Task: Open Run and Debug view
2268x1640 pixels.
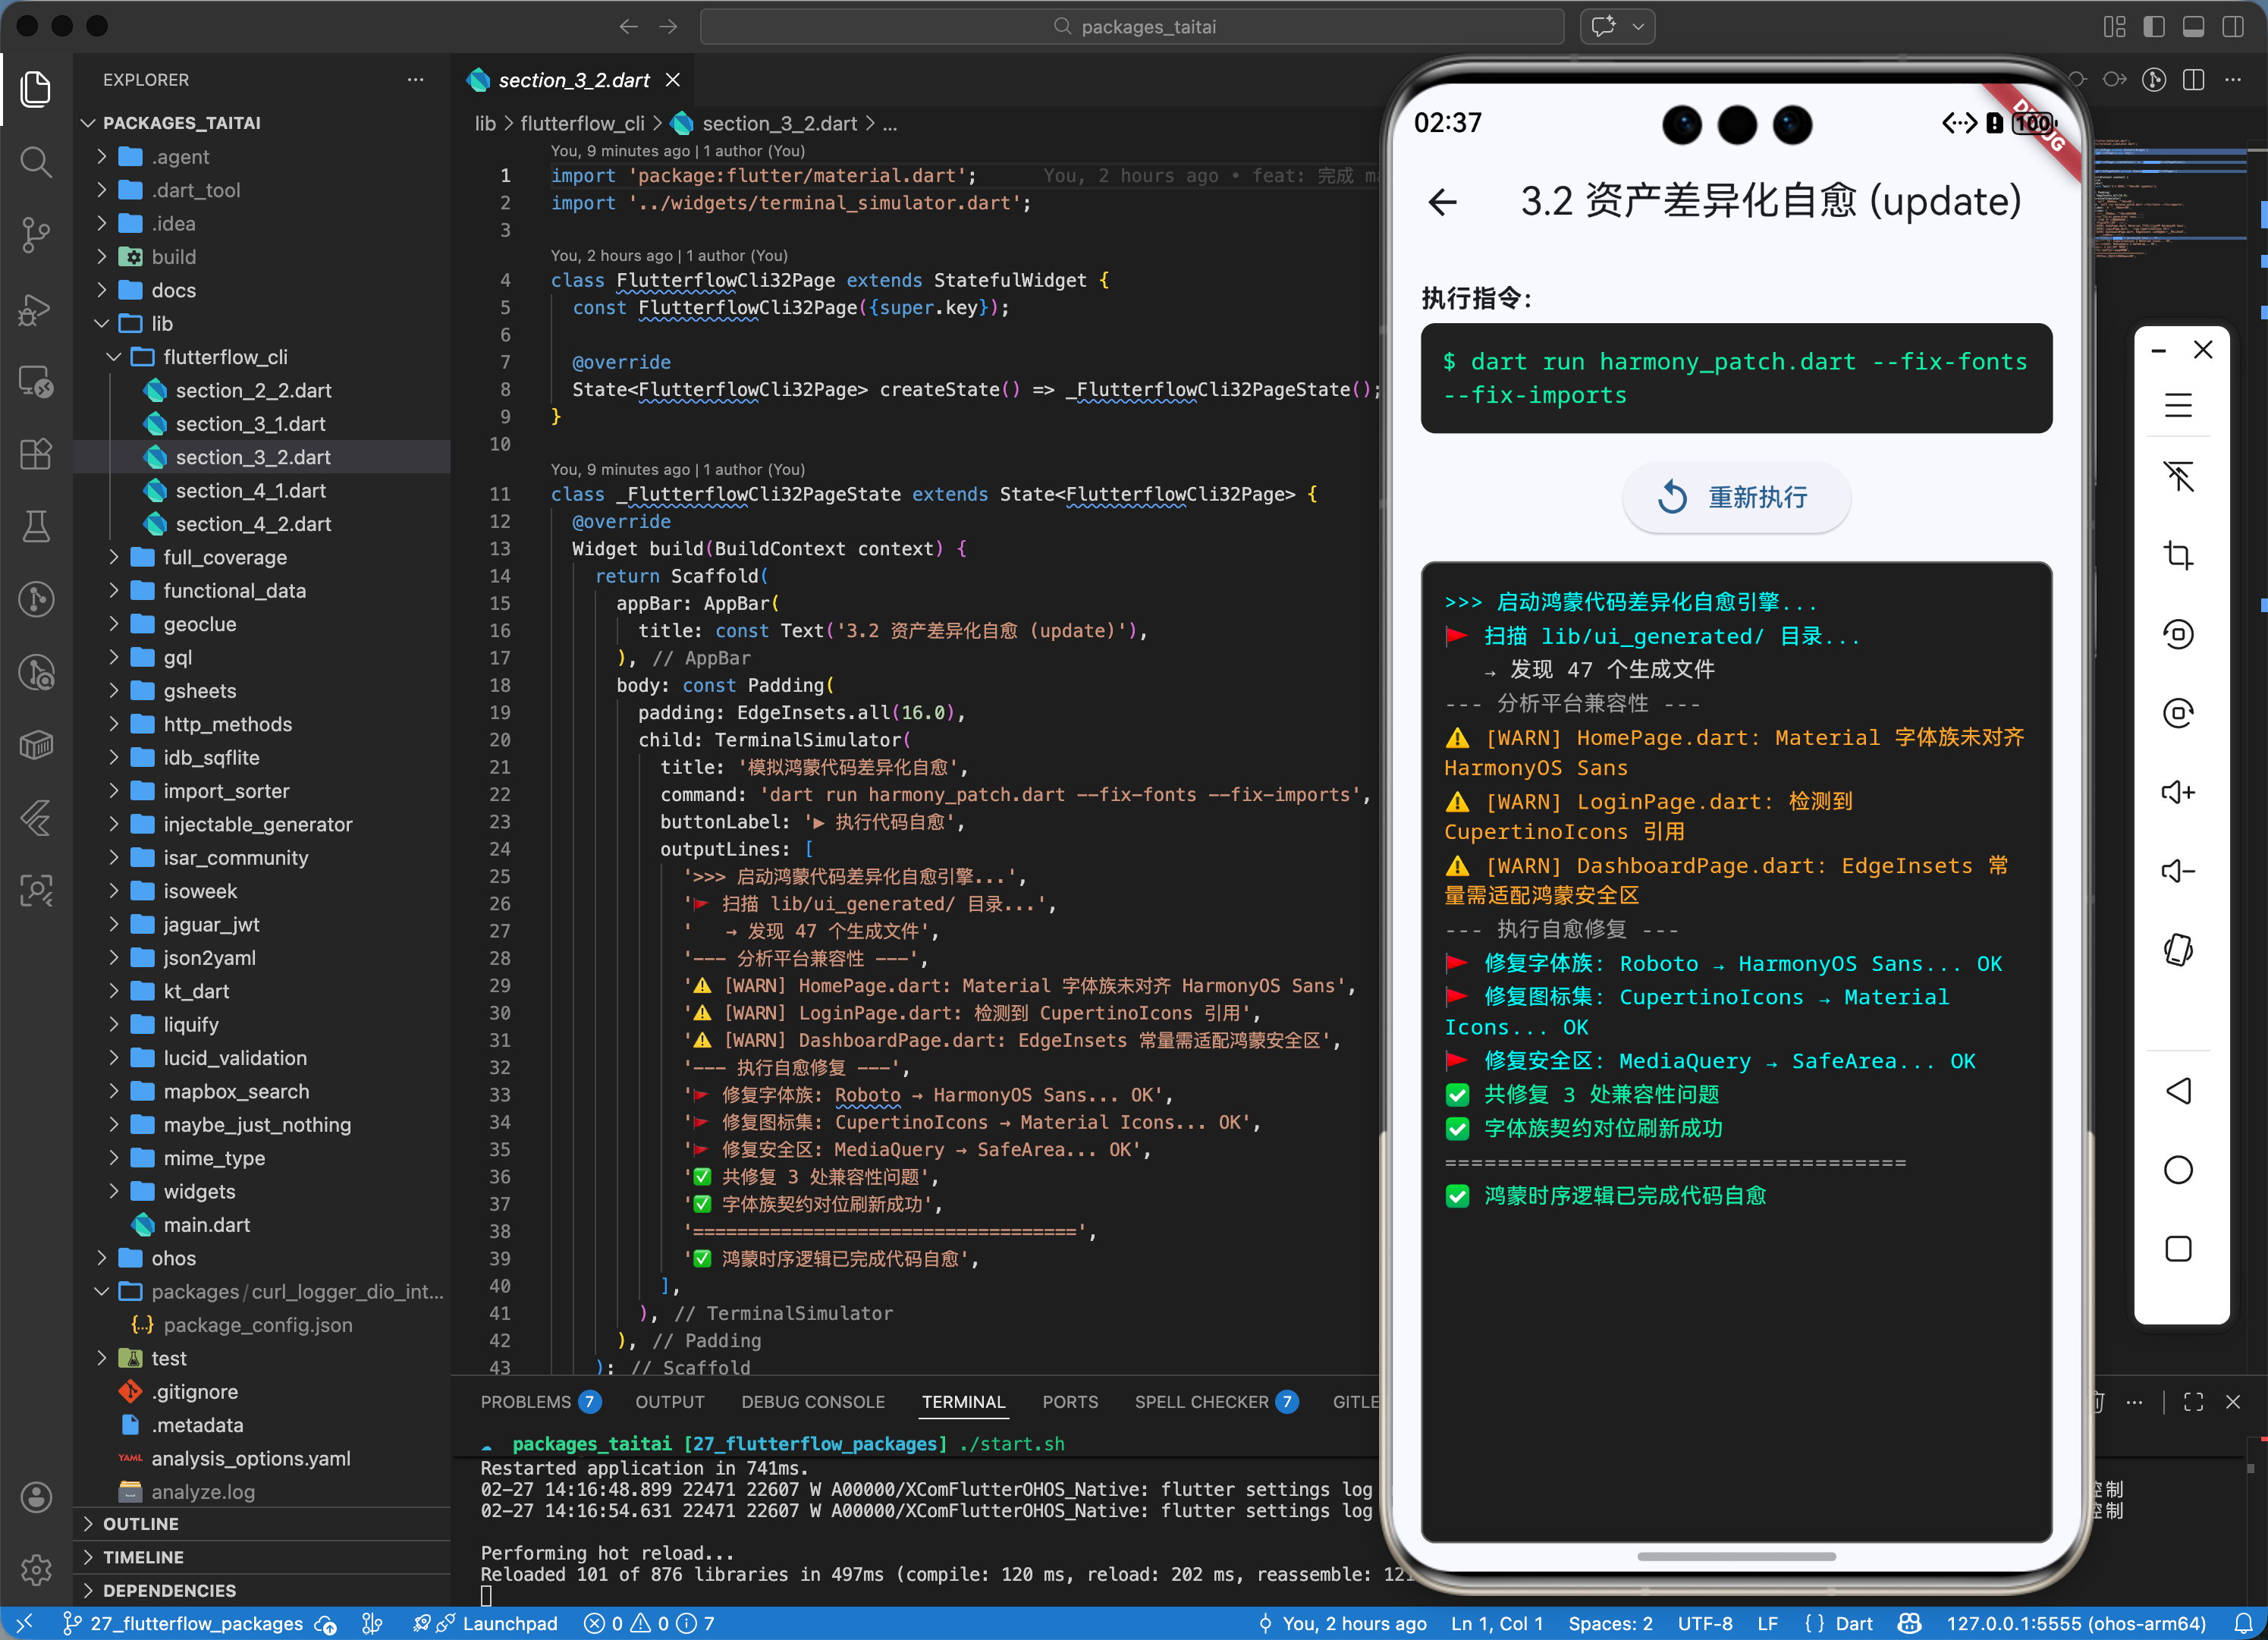Action: click(x=36, y=309)
